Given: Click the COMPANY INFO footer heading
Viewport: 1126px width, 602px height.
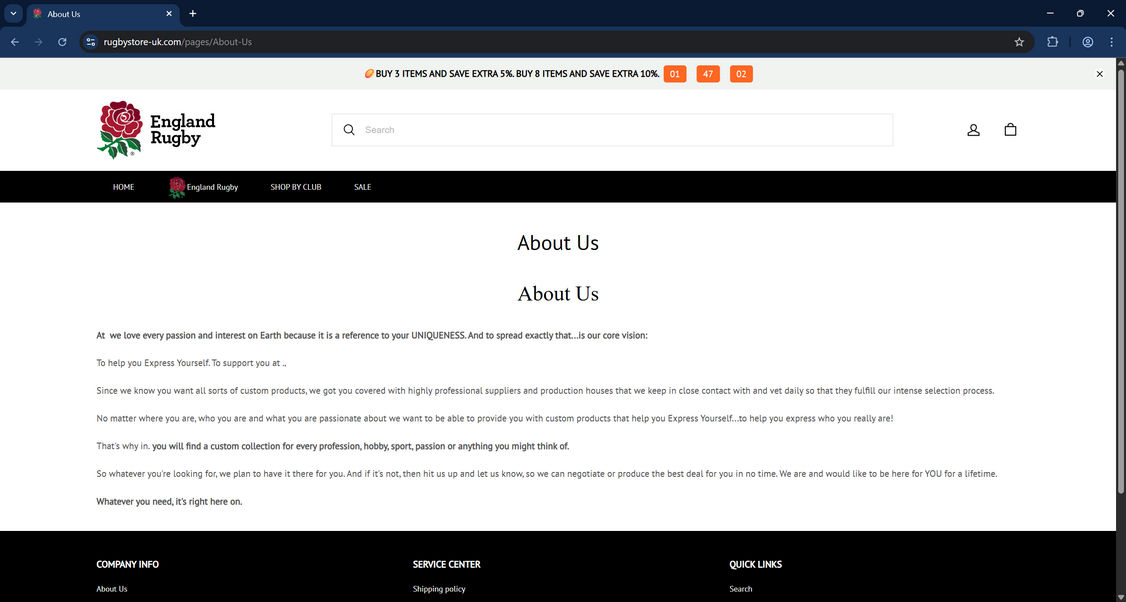Looking at the screenshot, I should point(128,565).
